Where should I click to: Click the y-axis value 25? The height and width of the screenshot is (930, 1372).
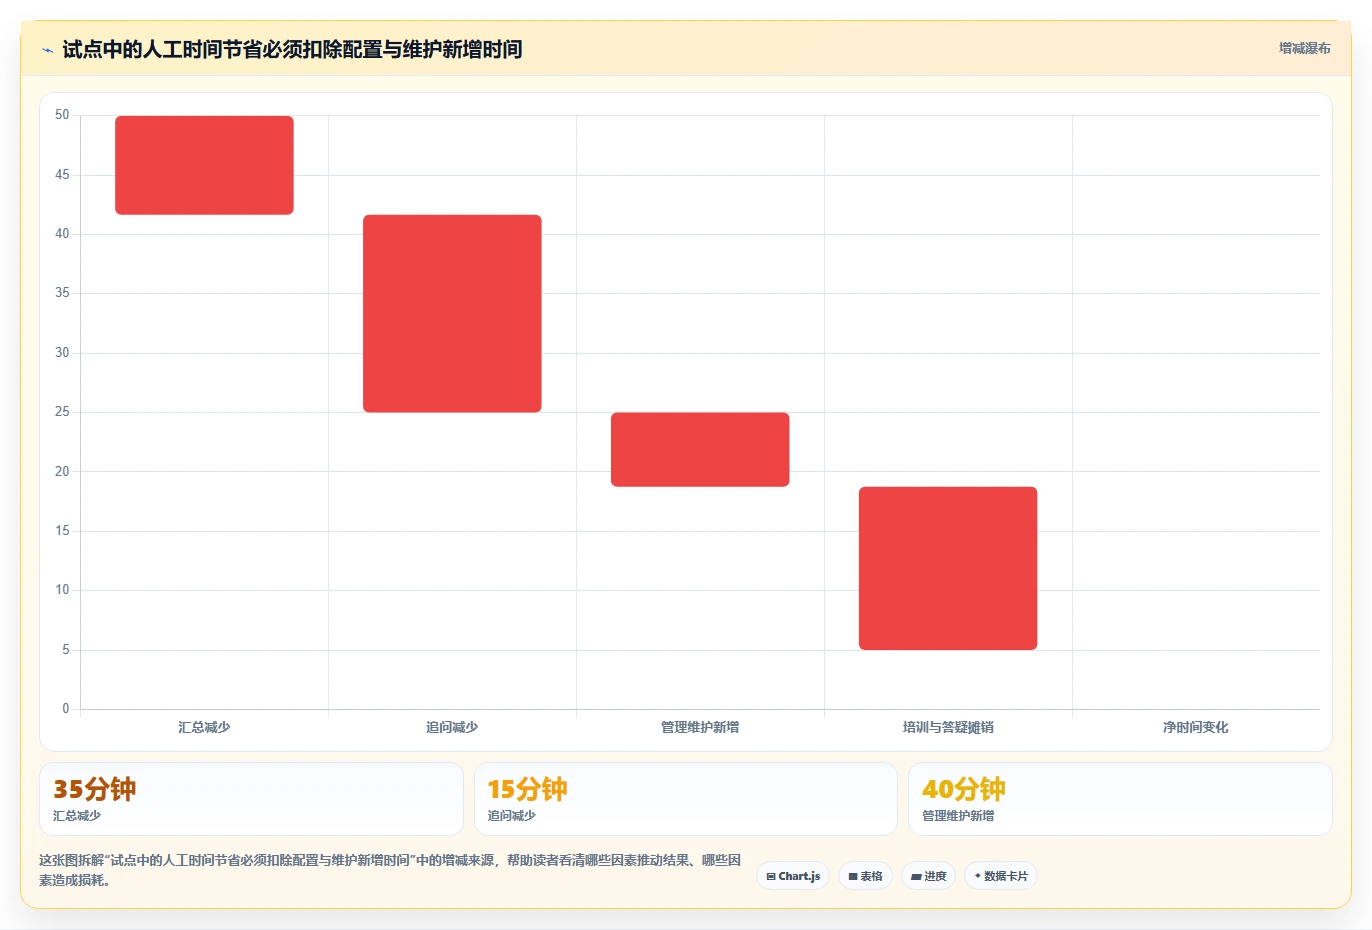pyautogui.click(x=62, y=412)
